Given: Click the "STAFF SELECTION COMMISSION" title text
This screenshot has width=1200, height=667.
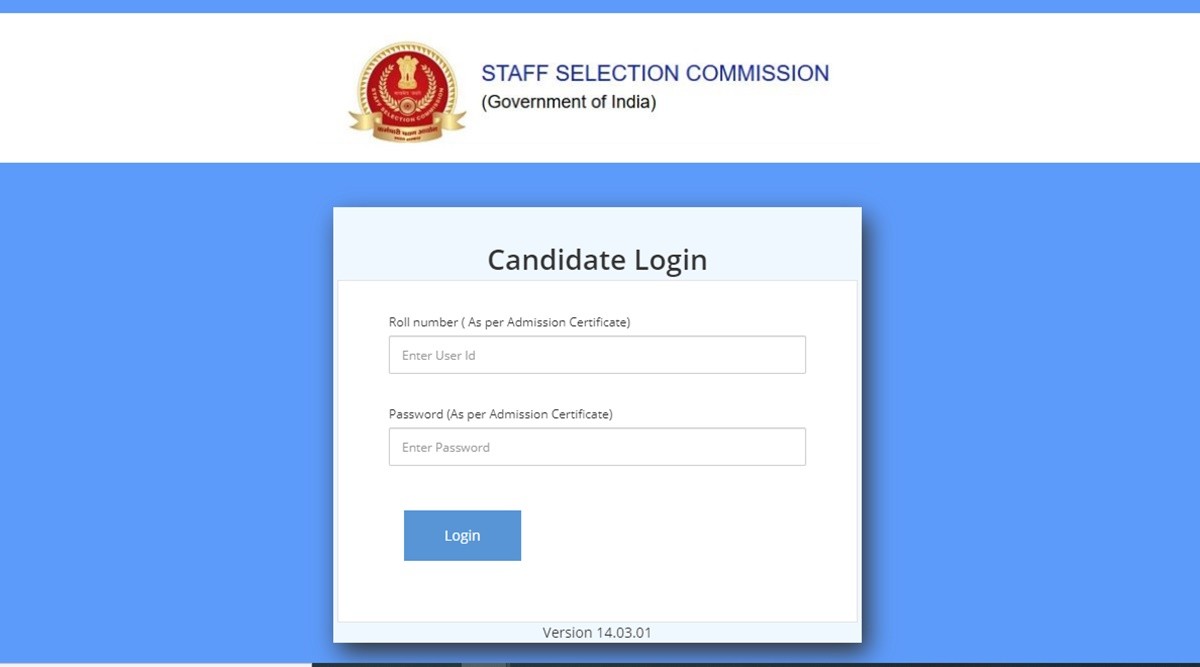Looking at the screenshot, I should [655, 73].
